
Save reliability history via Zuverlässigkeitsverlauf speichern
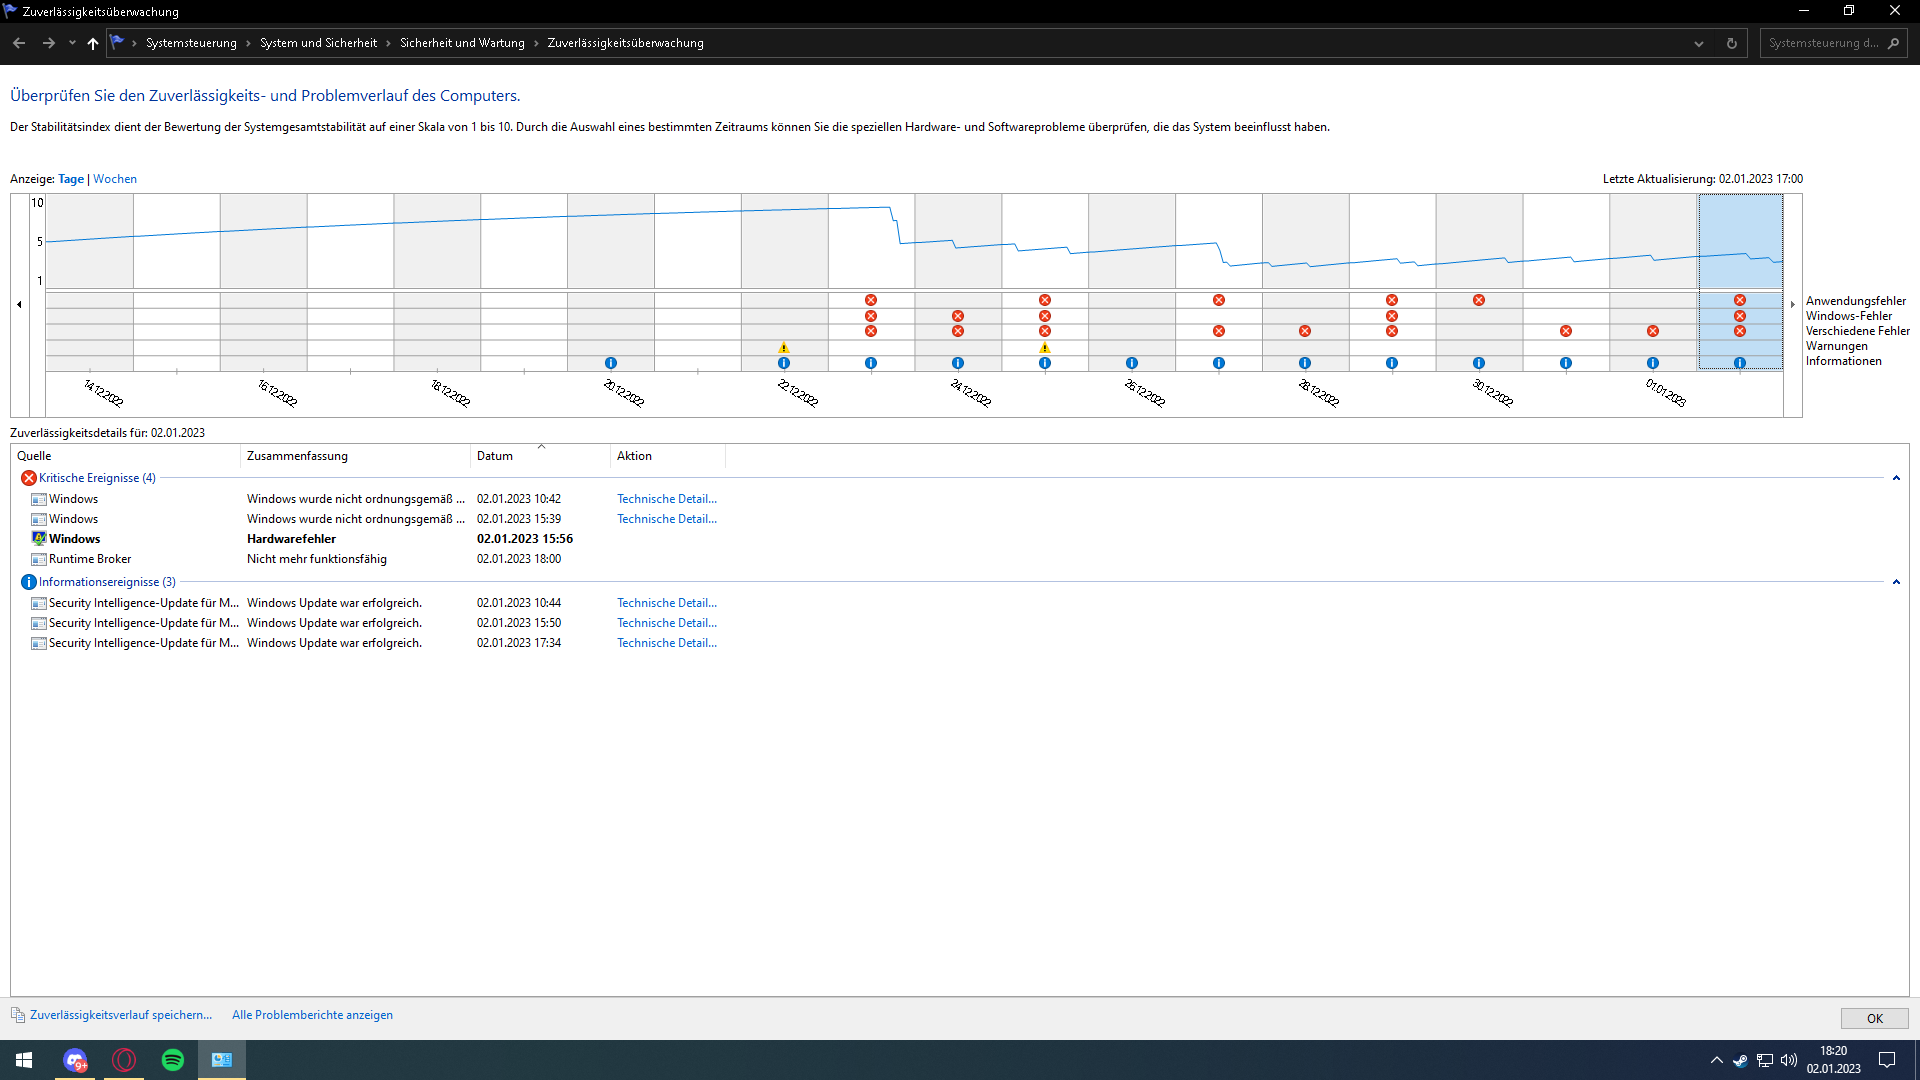(120, 1015)
